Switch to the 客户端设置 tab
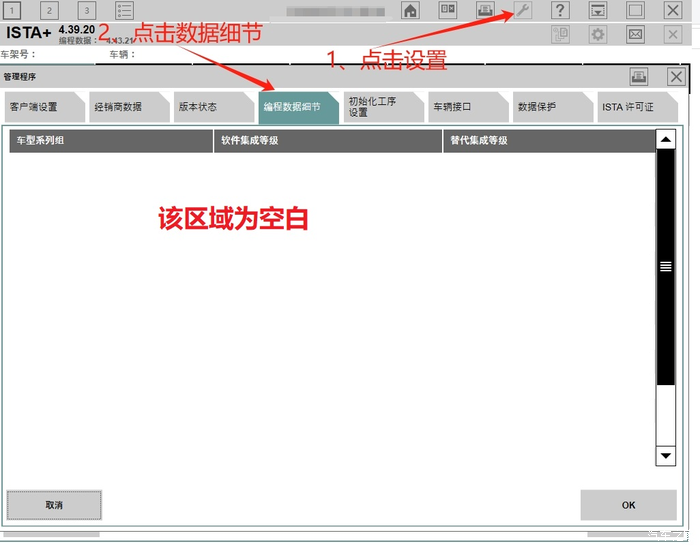This screenshot has width=700, height=546. 37,107
